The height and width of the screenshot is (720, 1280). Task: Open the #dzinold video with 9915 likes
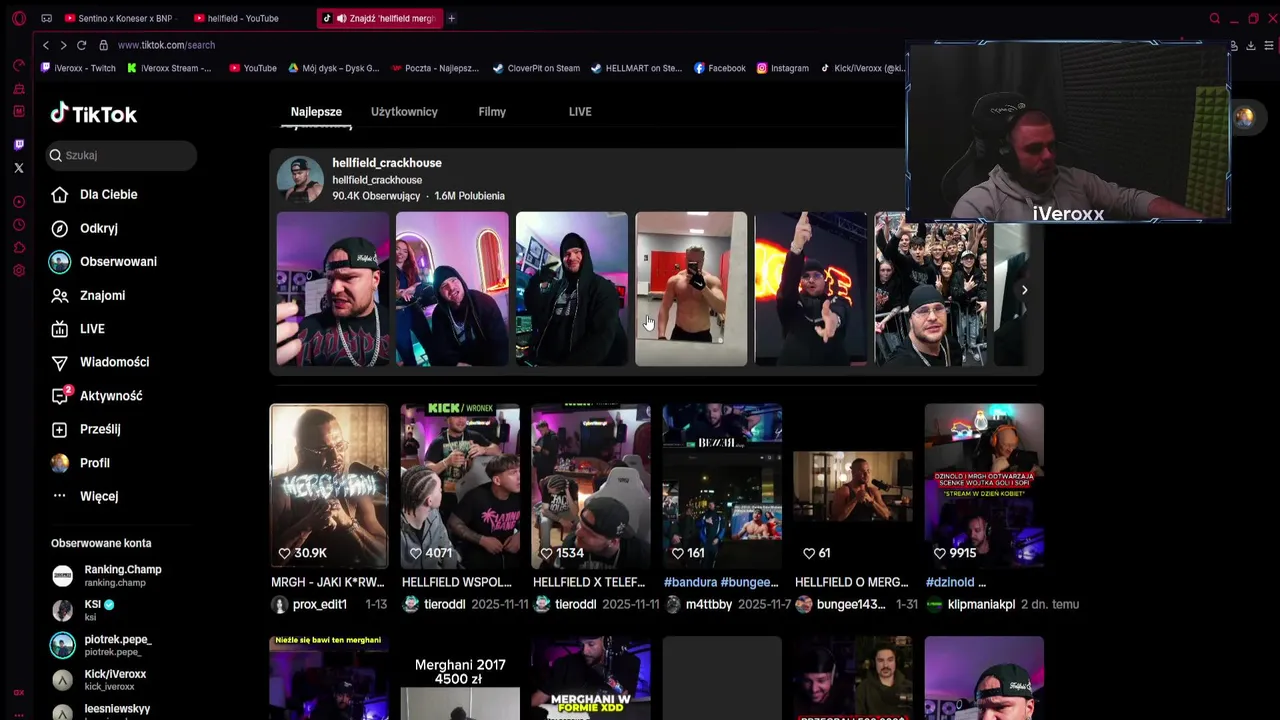(984, 486)
